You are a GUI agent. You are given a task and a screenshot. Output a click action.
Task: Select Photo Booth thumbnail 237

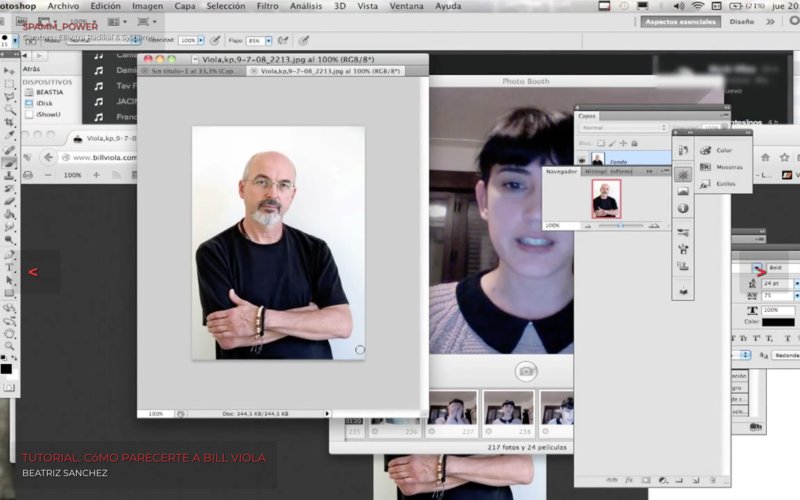coord(453,408)
